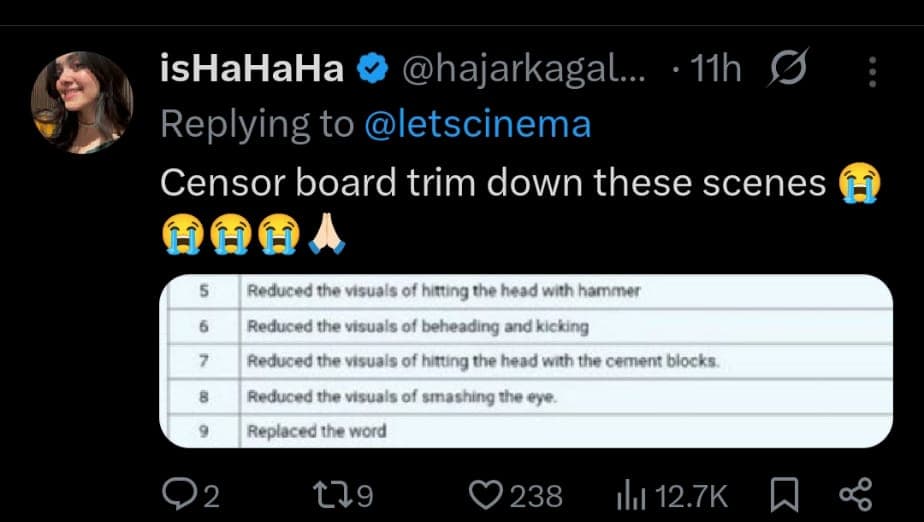
Task: Open the @letscinema mention link
Action: click(476, 125)
